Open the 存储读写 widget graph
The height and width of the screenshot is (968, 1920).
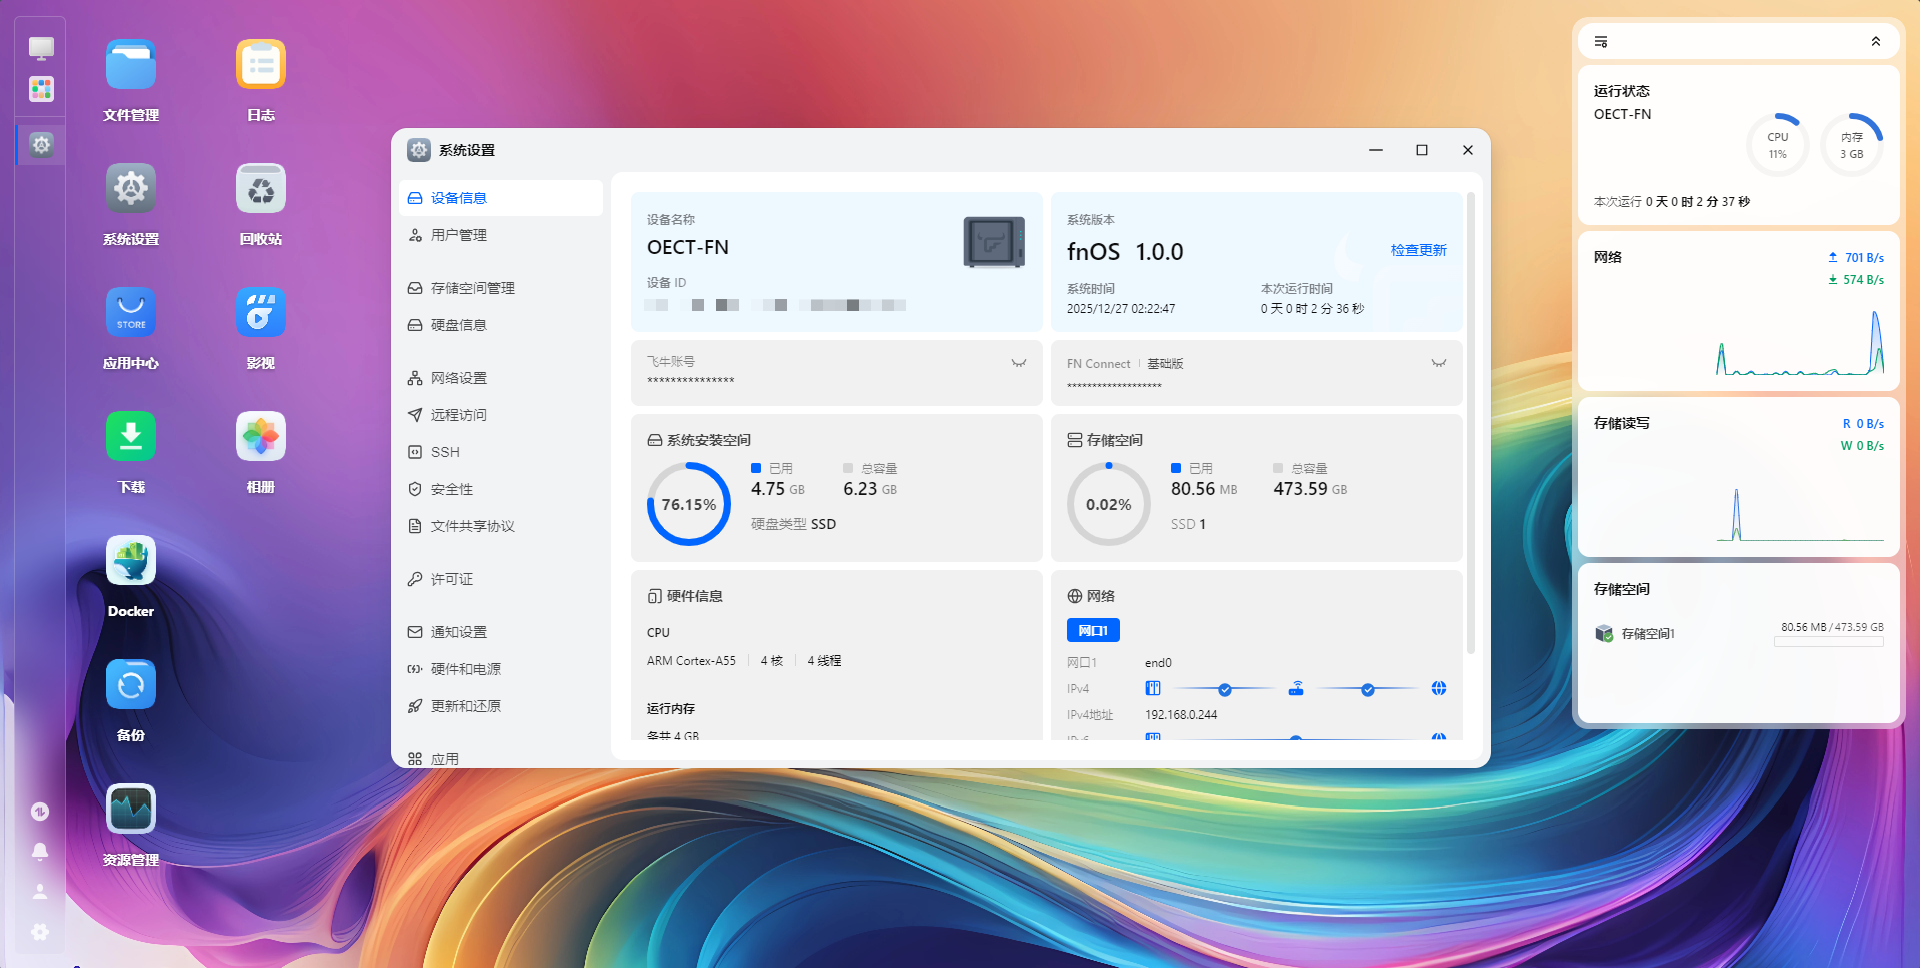tap(1800, 514)
